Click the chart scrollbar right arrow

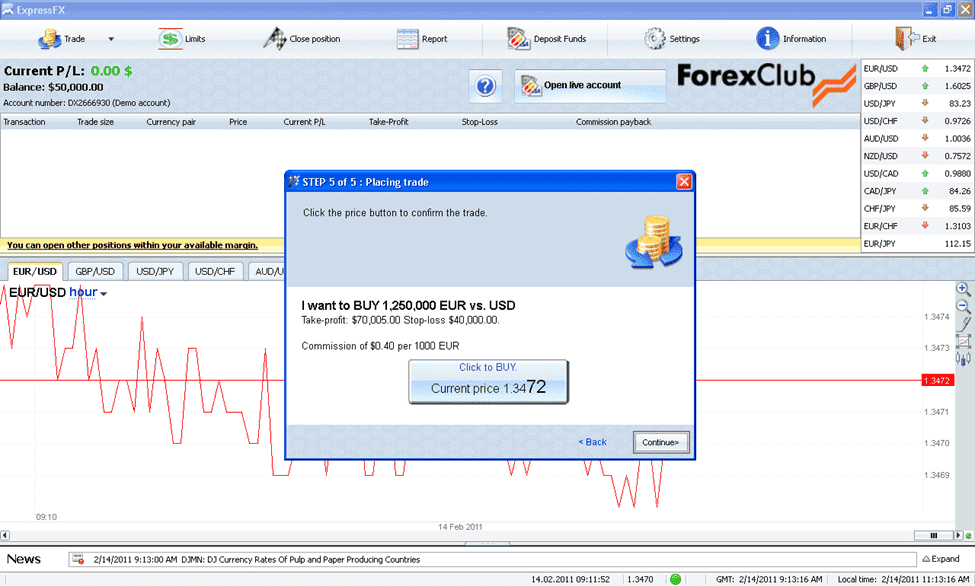958,535
